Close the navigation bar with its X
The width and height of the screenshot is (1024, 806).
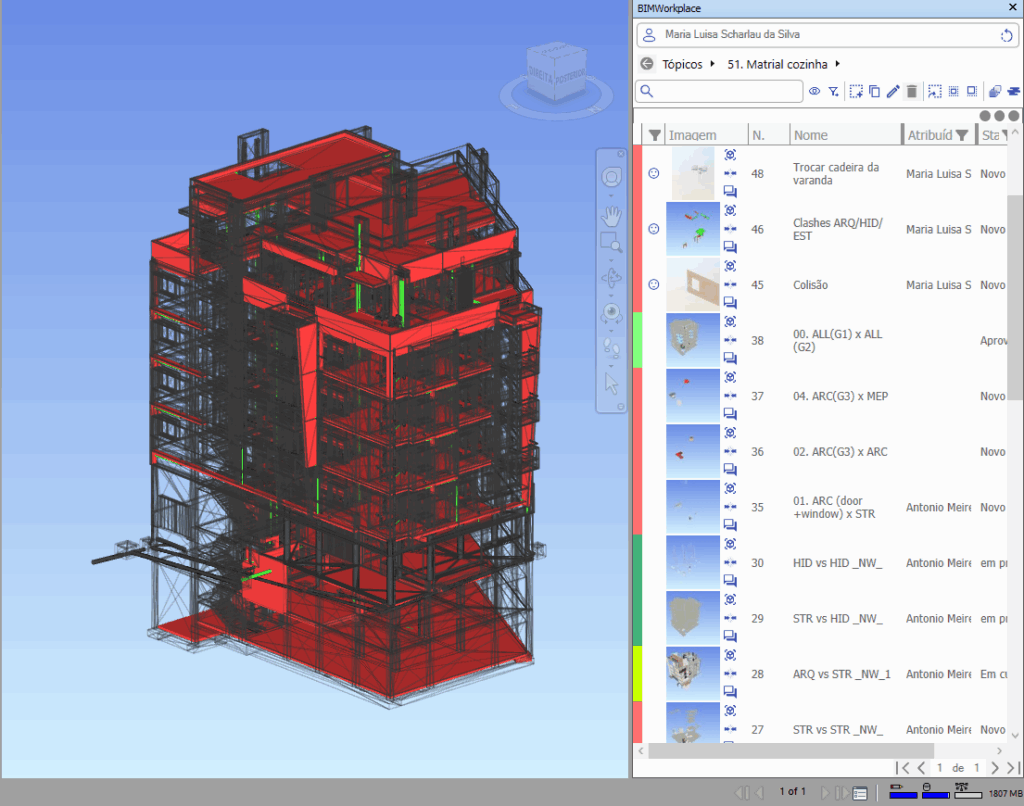click(620, 153)
